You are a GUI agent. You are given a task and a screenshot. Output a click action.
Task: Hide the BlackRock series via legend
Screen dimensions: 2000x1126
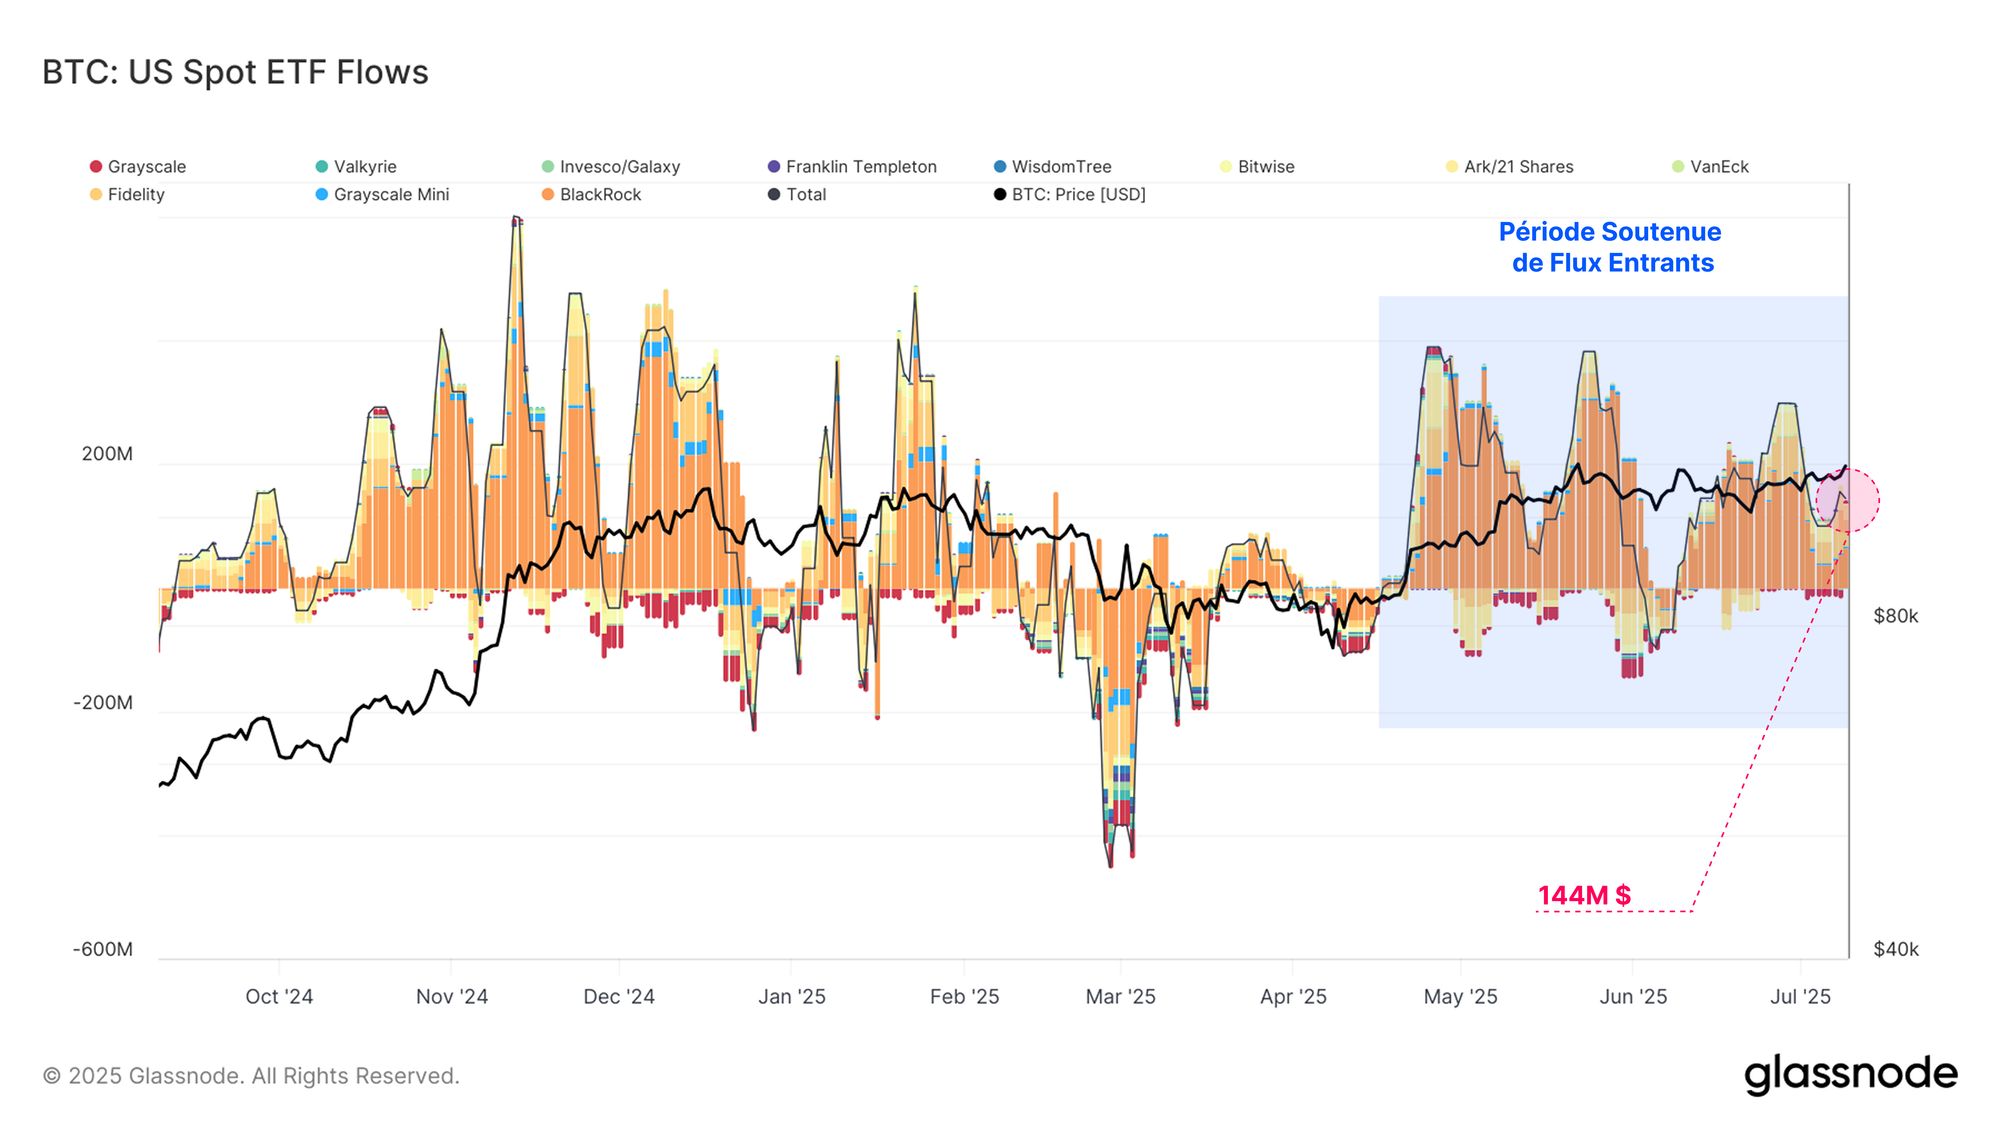591,195
